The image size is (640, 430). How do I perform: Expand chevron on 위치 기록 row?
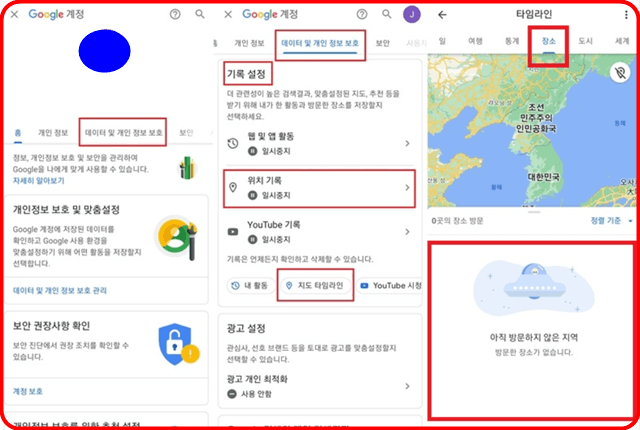click(407, 188)
